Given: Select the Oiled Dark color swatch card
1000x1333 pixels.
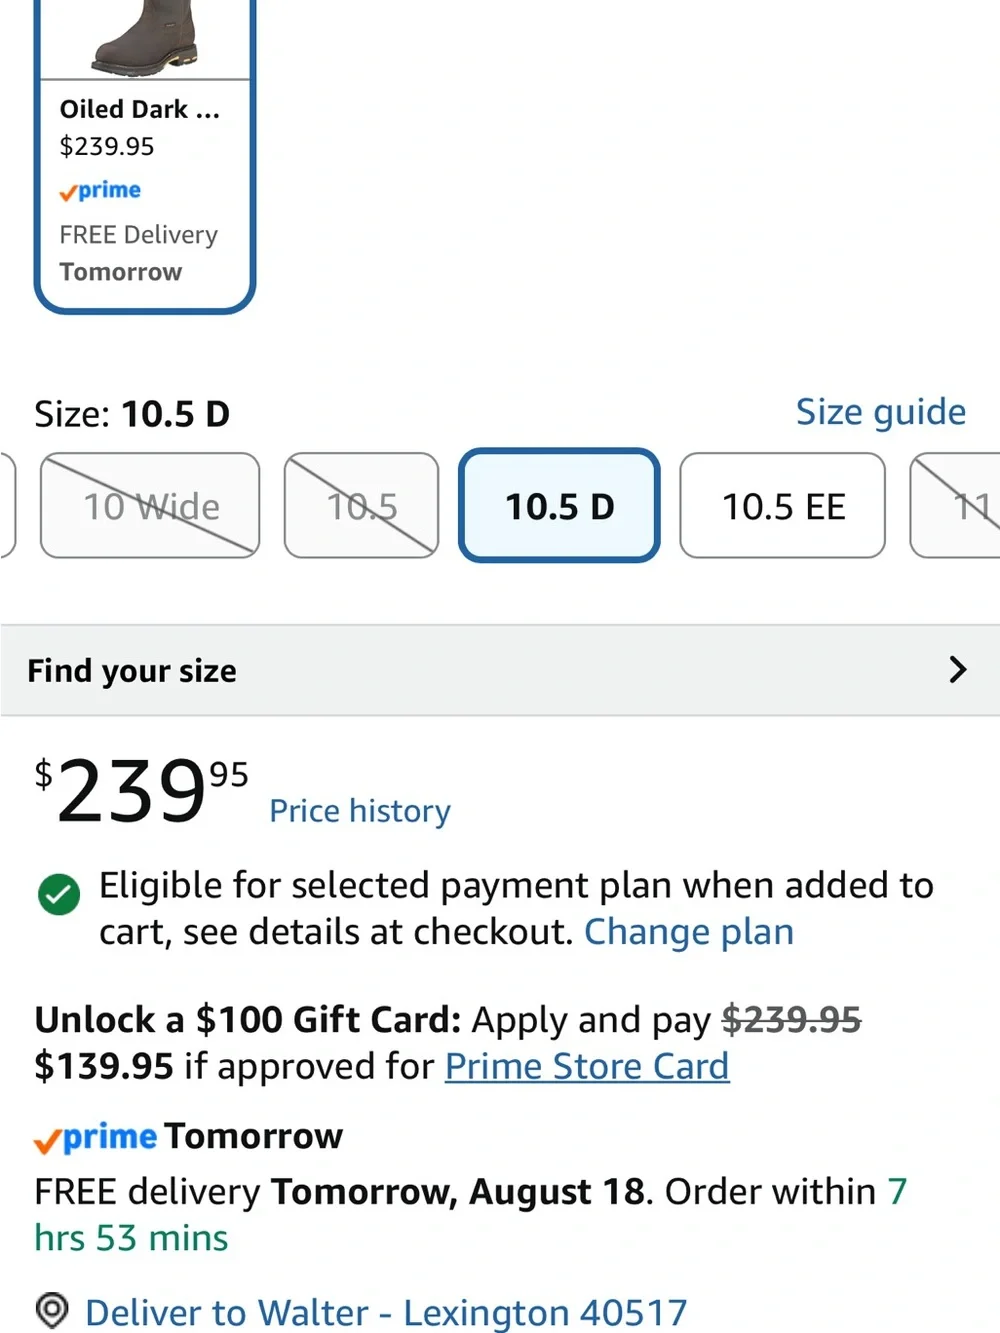Looking at the screenshot, I should [145, 155].
